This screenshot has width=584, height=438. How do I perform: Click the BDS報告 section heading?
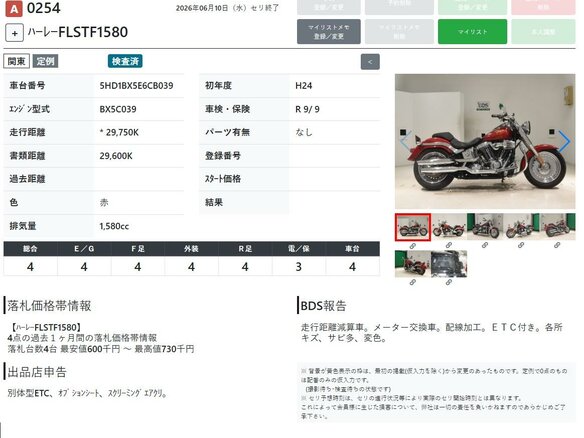click(x=323, y=306)
